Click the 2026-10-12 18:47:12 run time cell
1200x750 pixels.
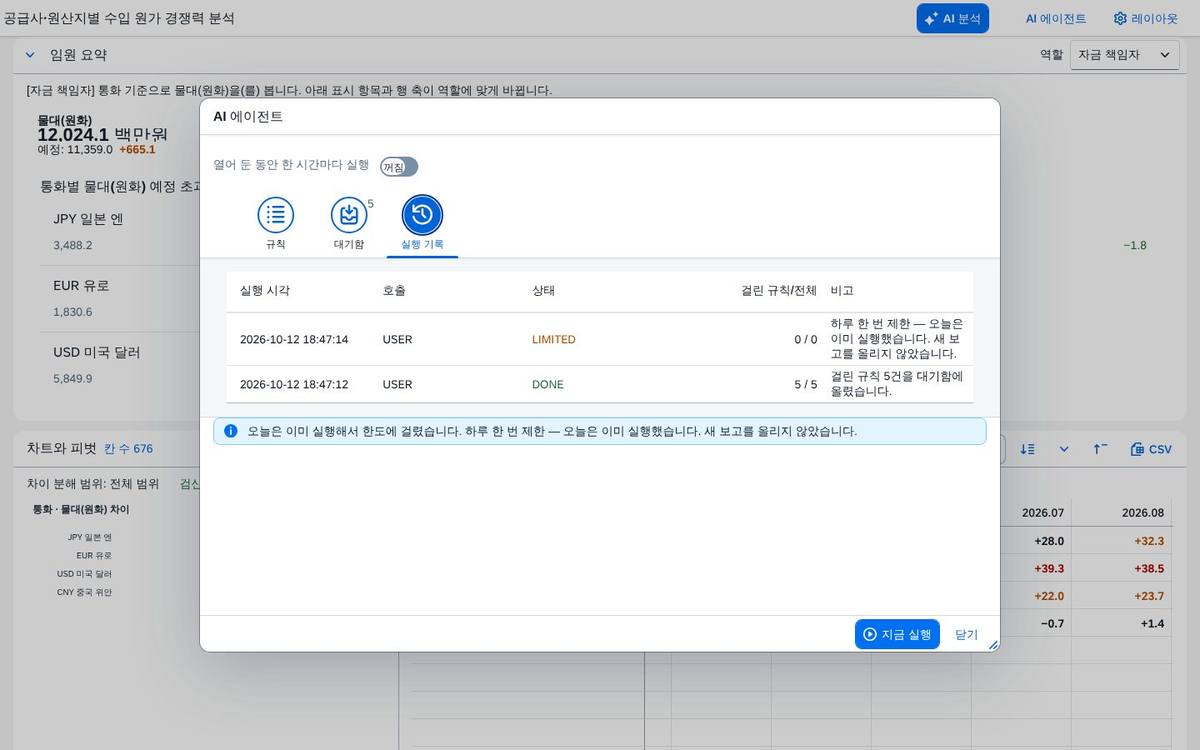[x=294, y=384]
